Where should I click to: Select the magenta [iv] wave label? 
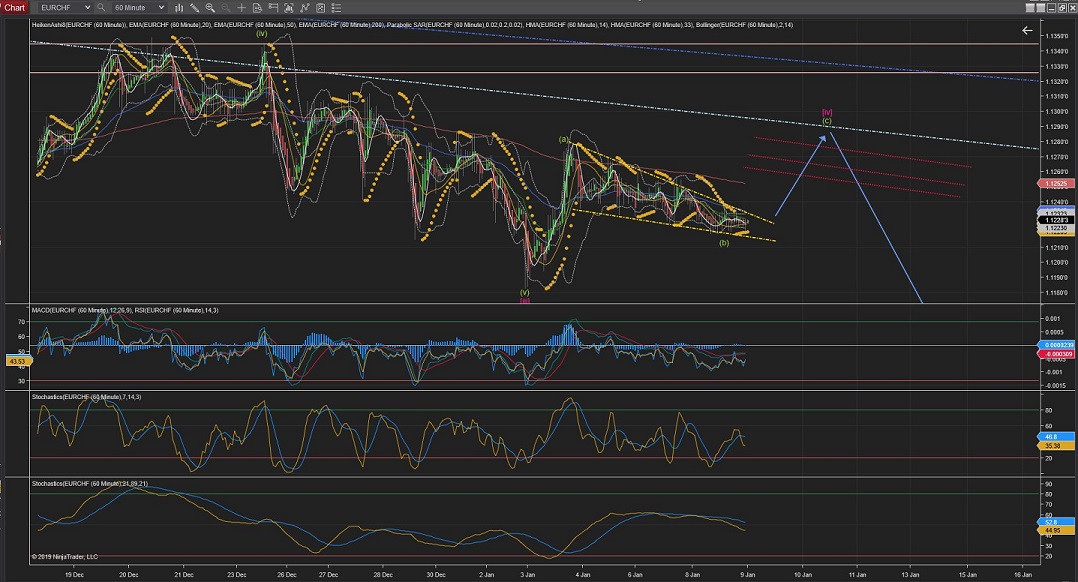click(x=827, y=112)
